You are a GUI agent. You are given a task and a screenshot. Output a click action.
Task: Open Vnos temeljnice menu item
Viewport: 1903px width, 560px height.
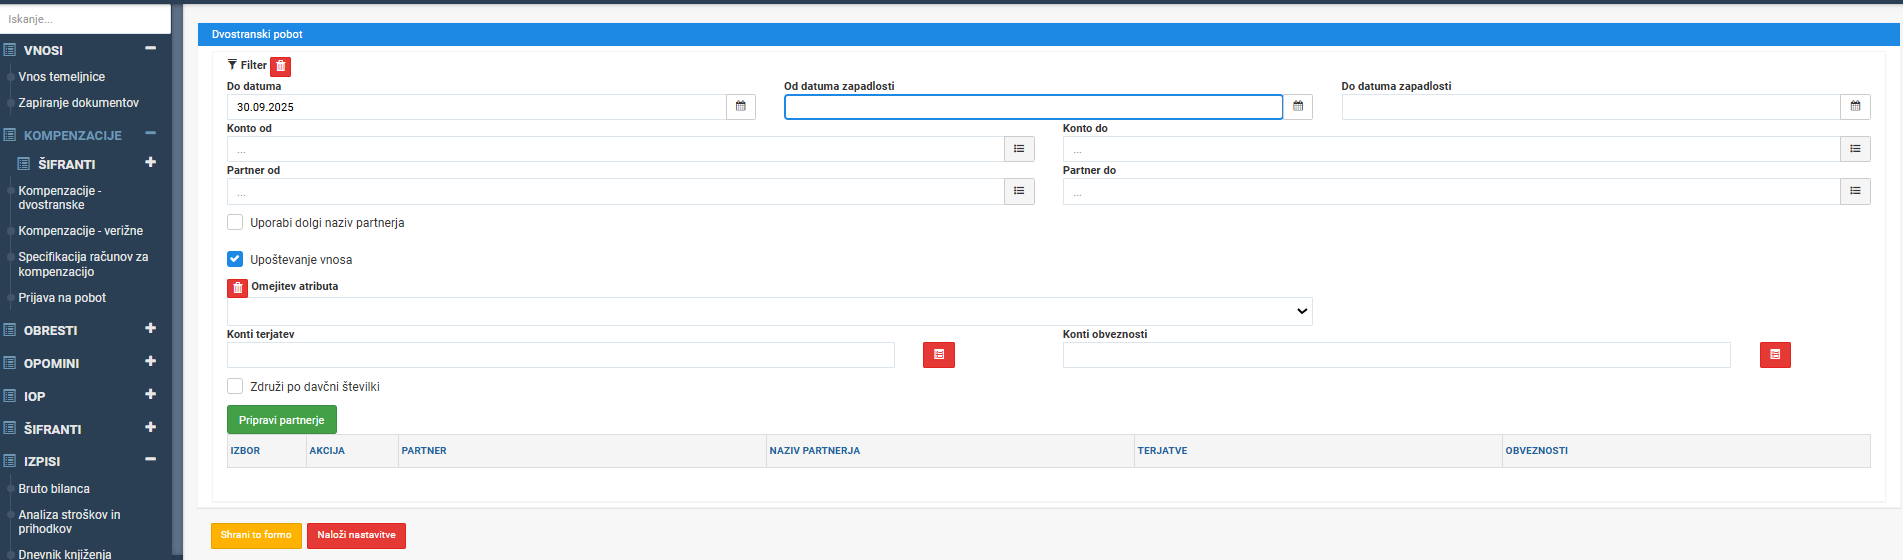click(x=62, y=77)
